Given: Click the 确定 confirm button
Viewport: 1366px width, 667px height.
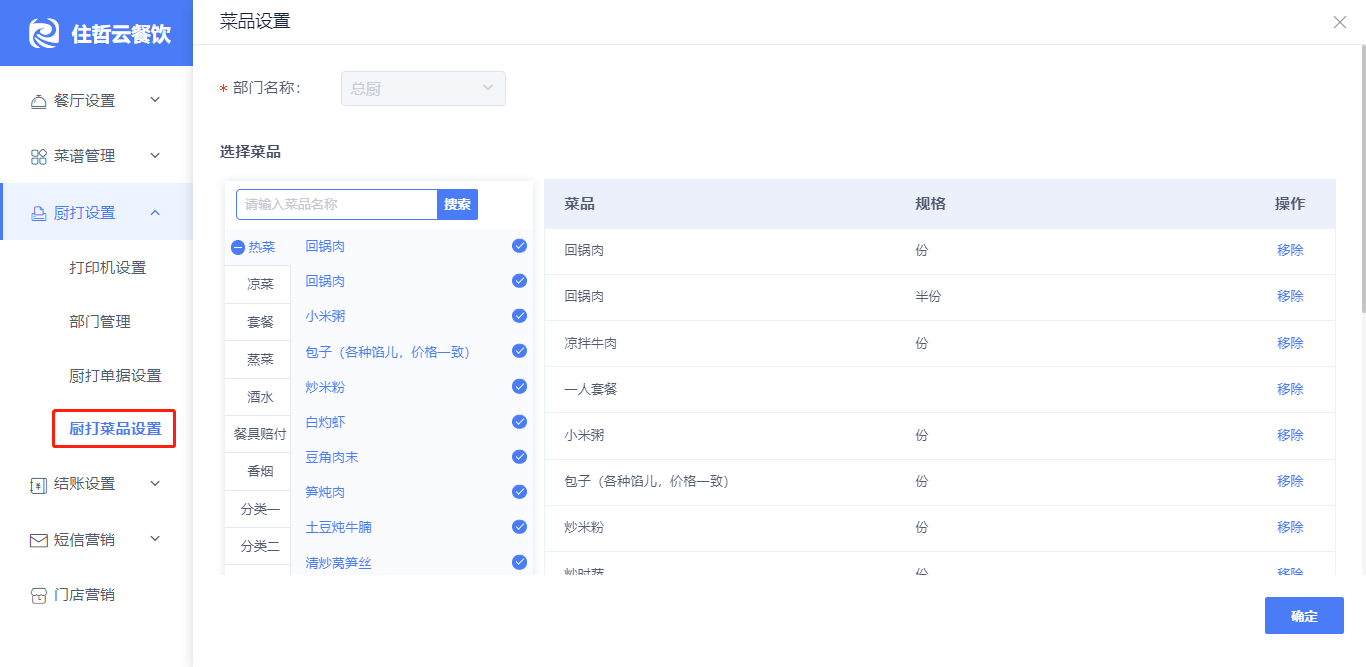Looking at the screenshot, I should coord(1304,616).
